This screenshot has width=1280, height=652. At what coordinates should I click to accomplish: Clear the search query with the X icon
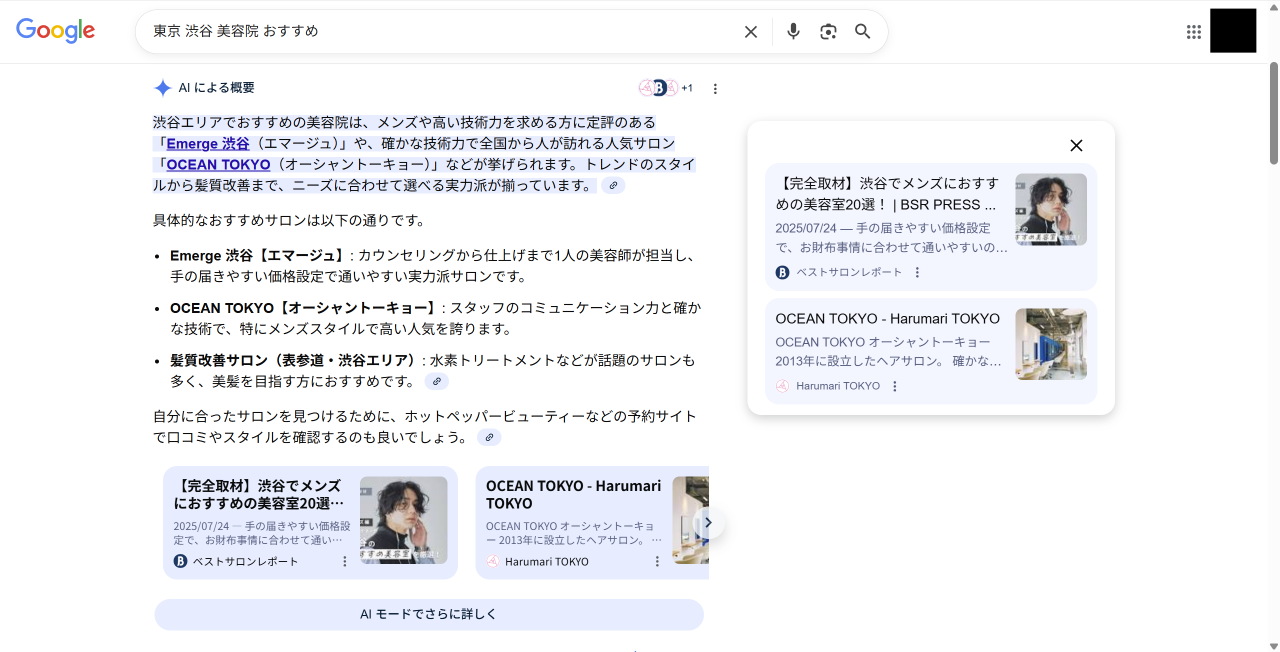pos(751,31)
